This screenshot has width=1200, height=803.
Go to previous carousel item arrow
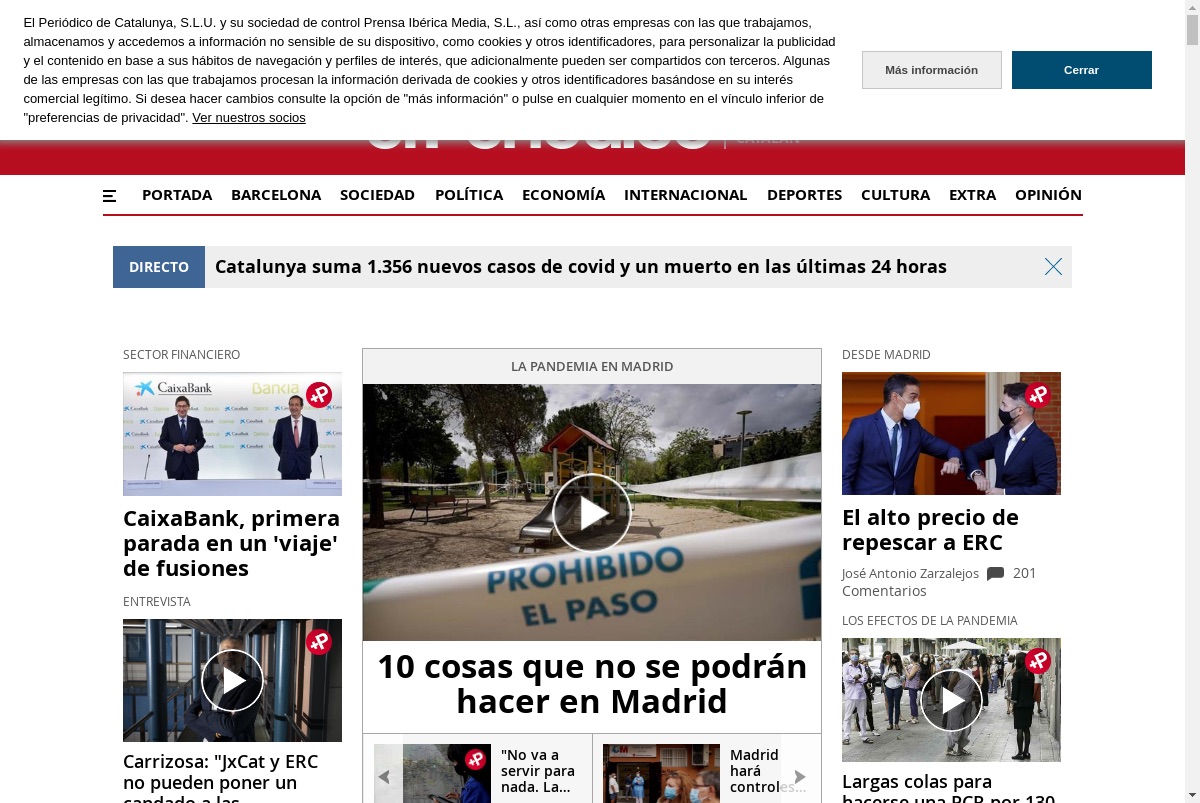[x=383, y=777]
